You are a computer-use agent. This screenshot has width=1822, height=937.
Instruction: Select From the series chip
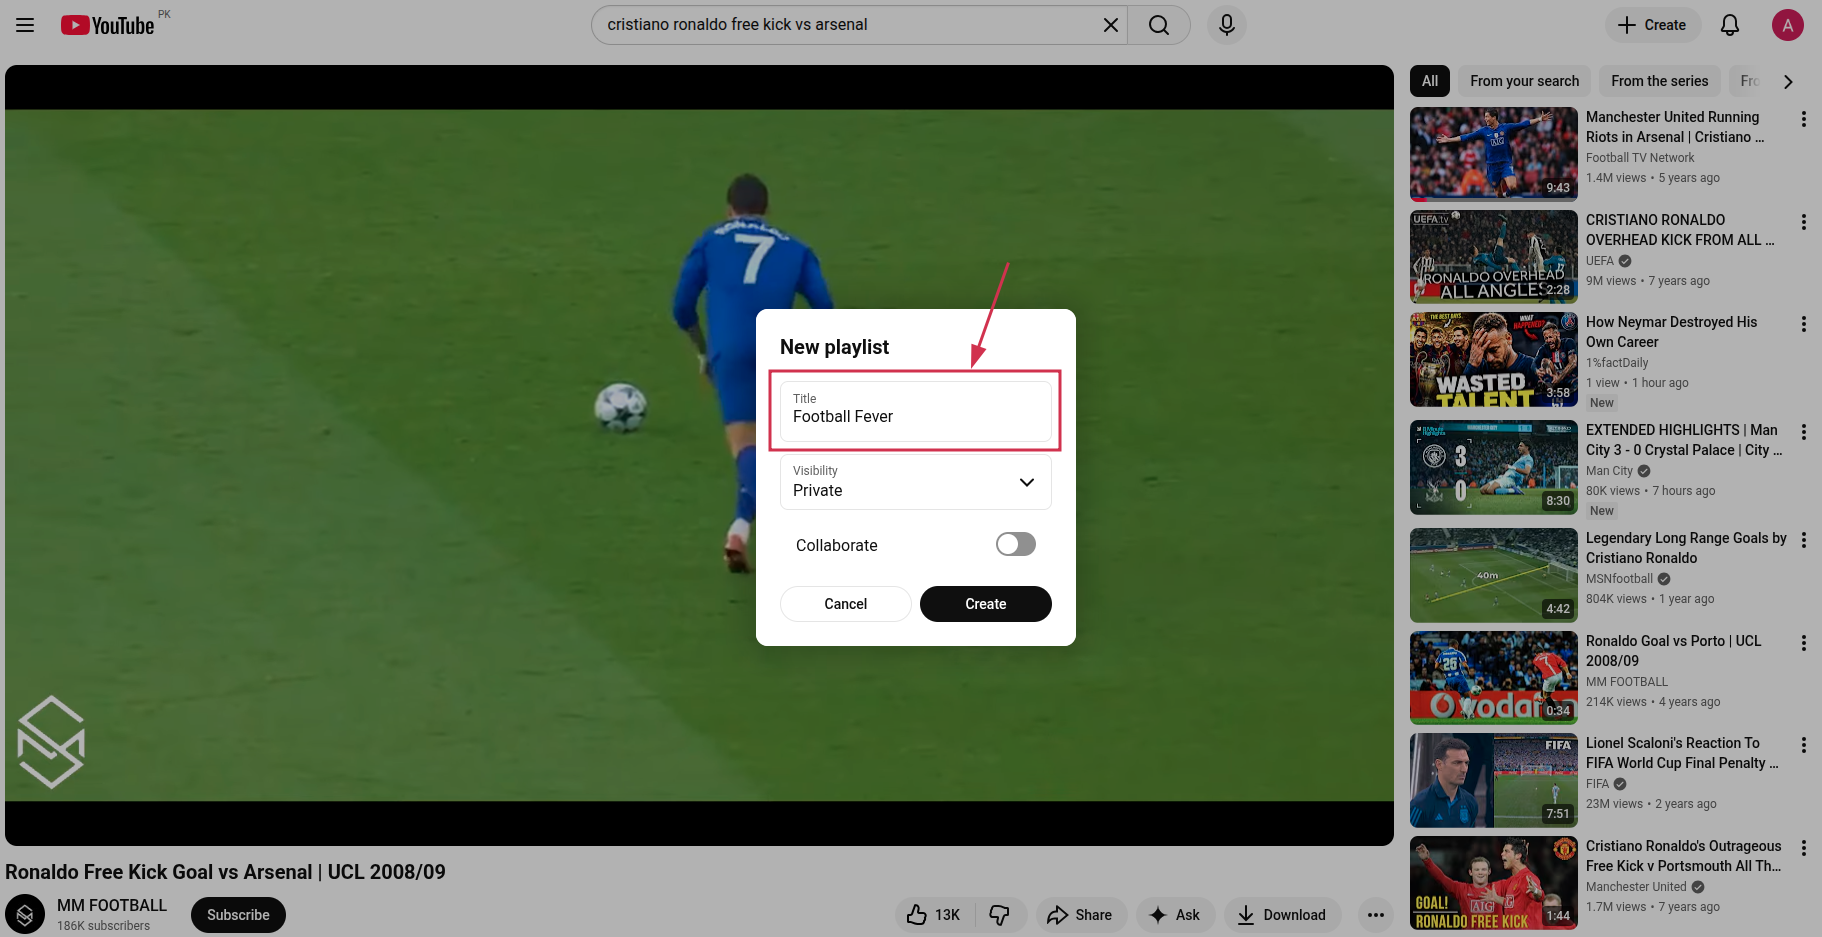pos(1660,81)
